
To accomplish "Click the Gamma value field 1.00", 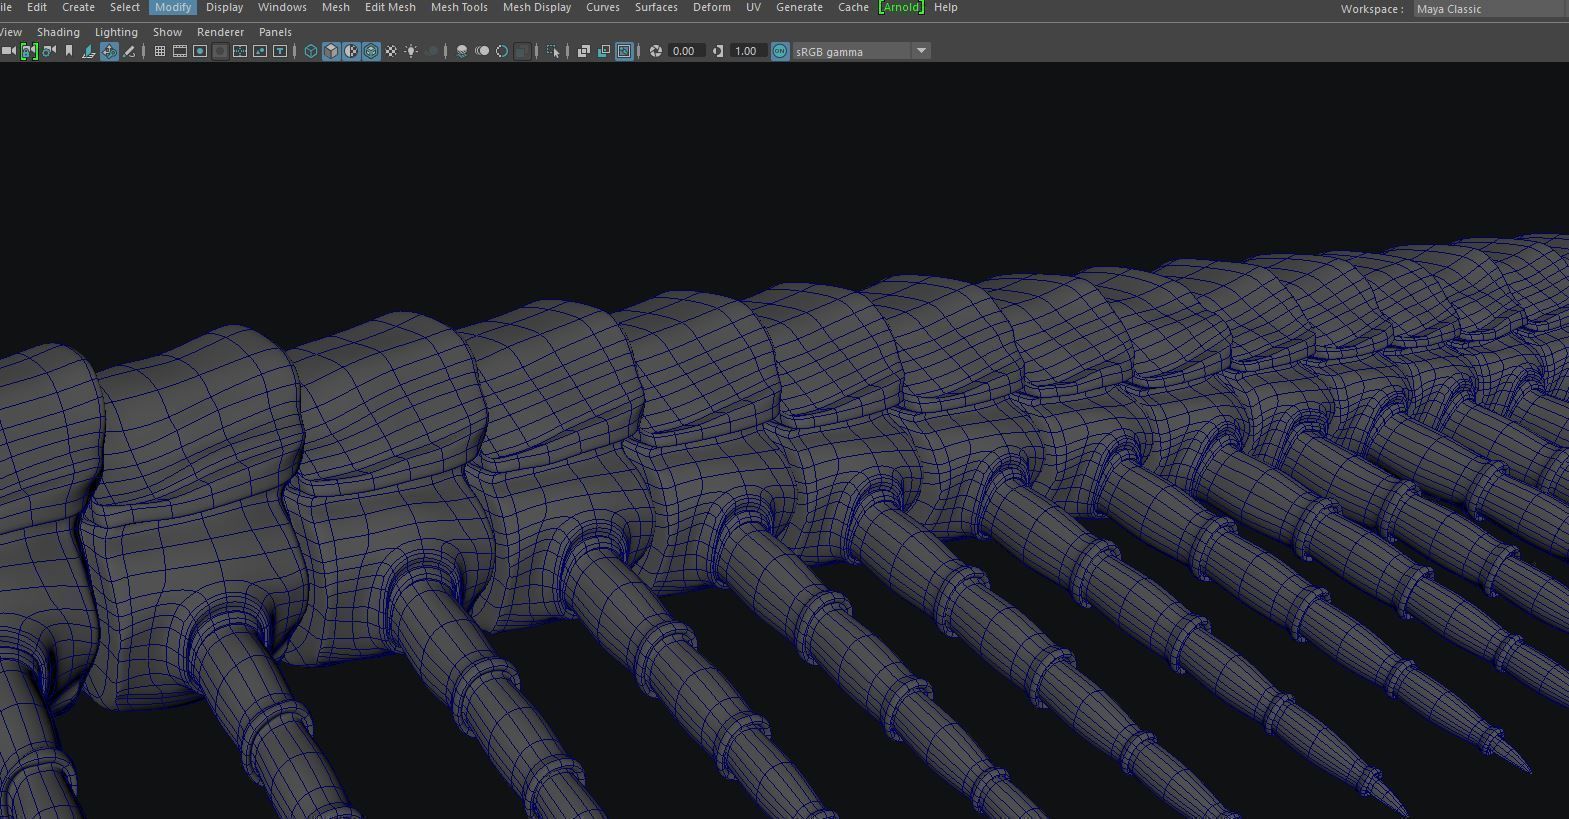I will click(748, 51).
